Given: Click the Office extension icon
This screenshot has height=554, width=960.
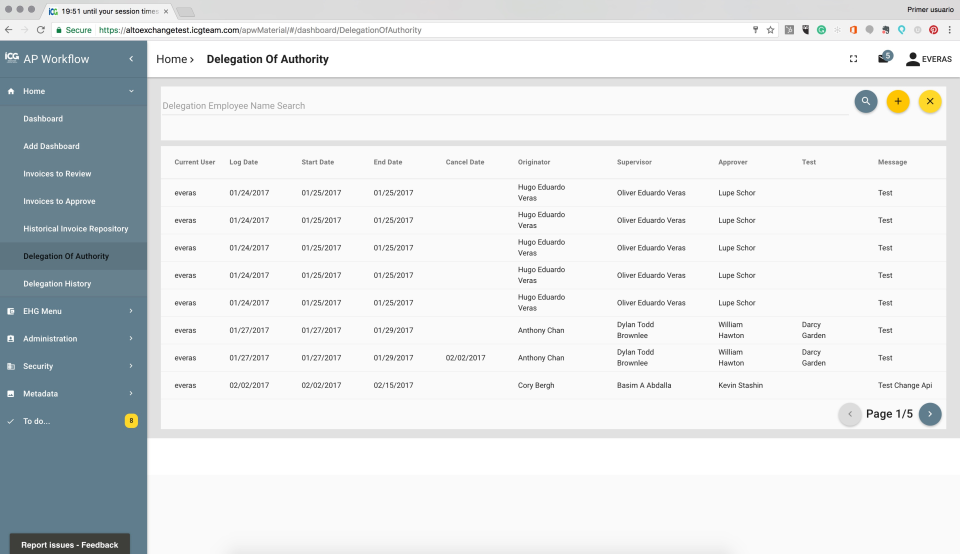Looking at the screenshot, I should 853,29.
